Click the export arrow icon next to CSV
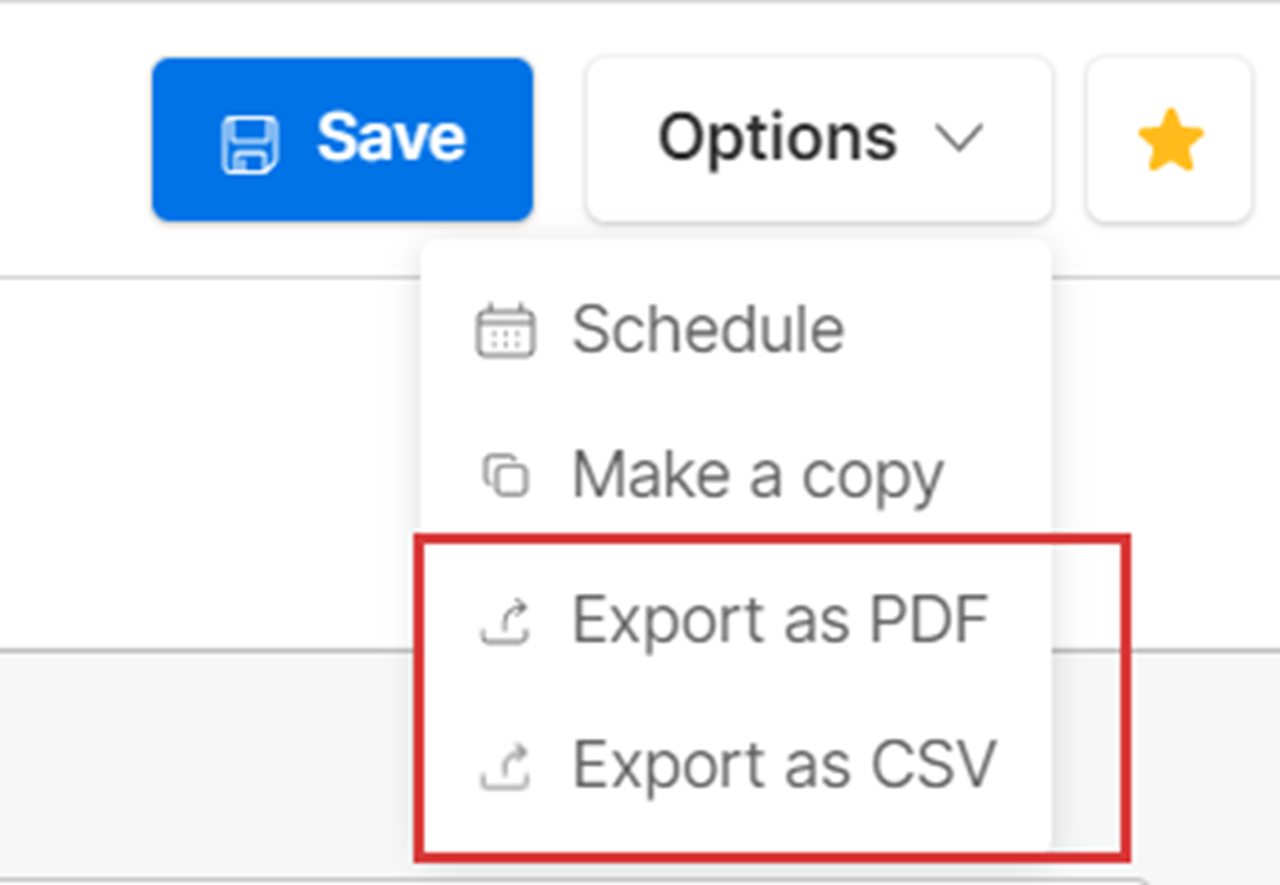Viewport: 1280px width, 885px height. 505,766
